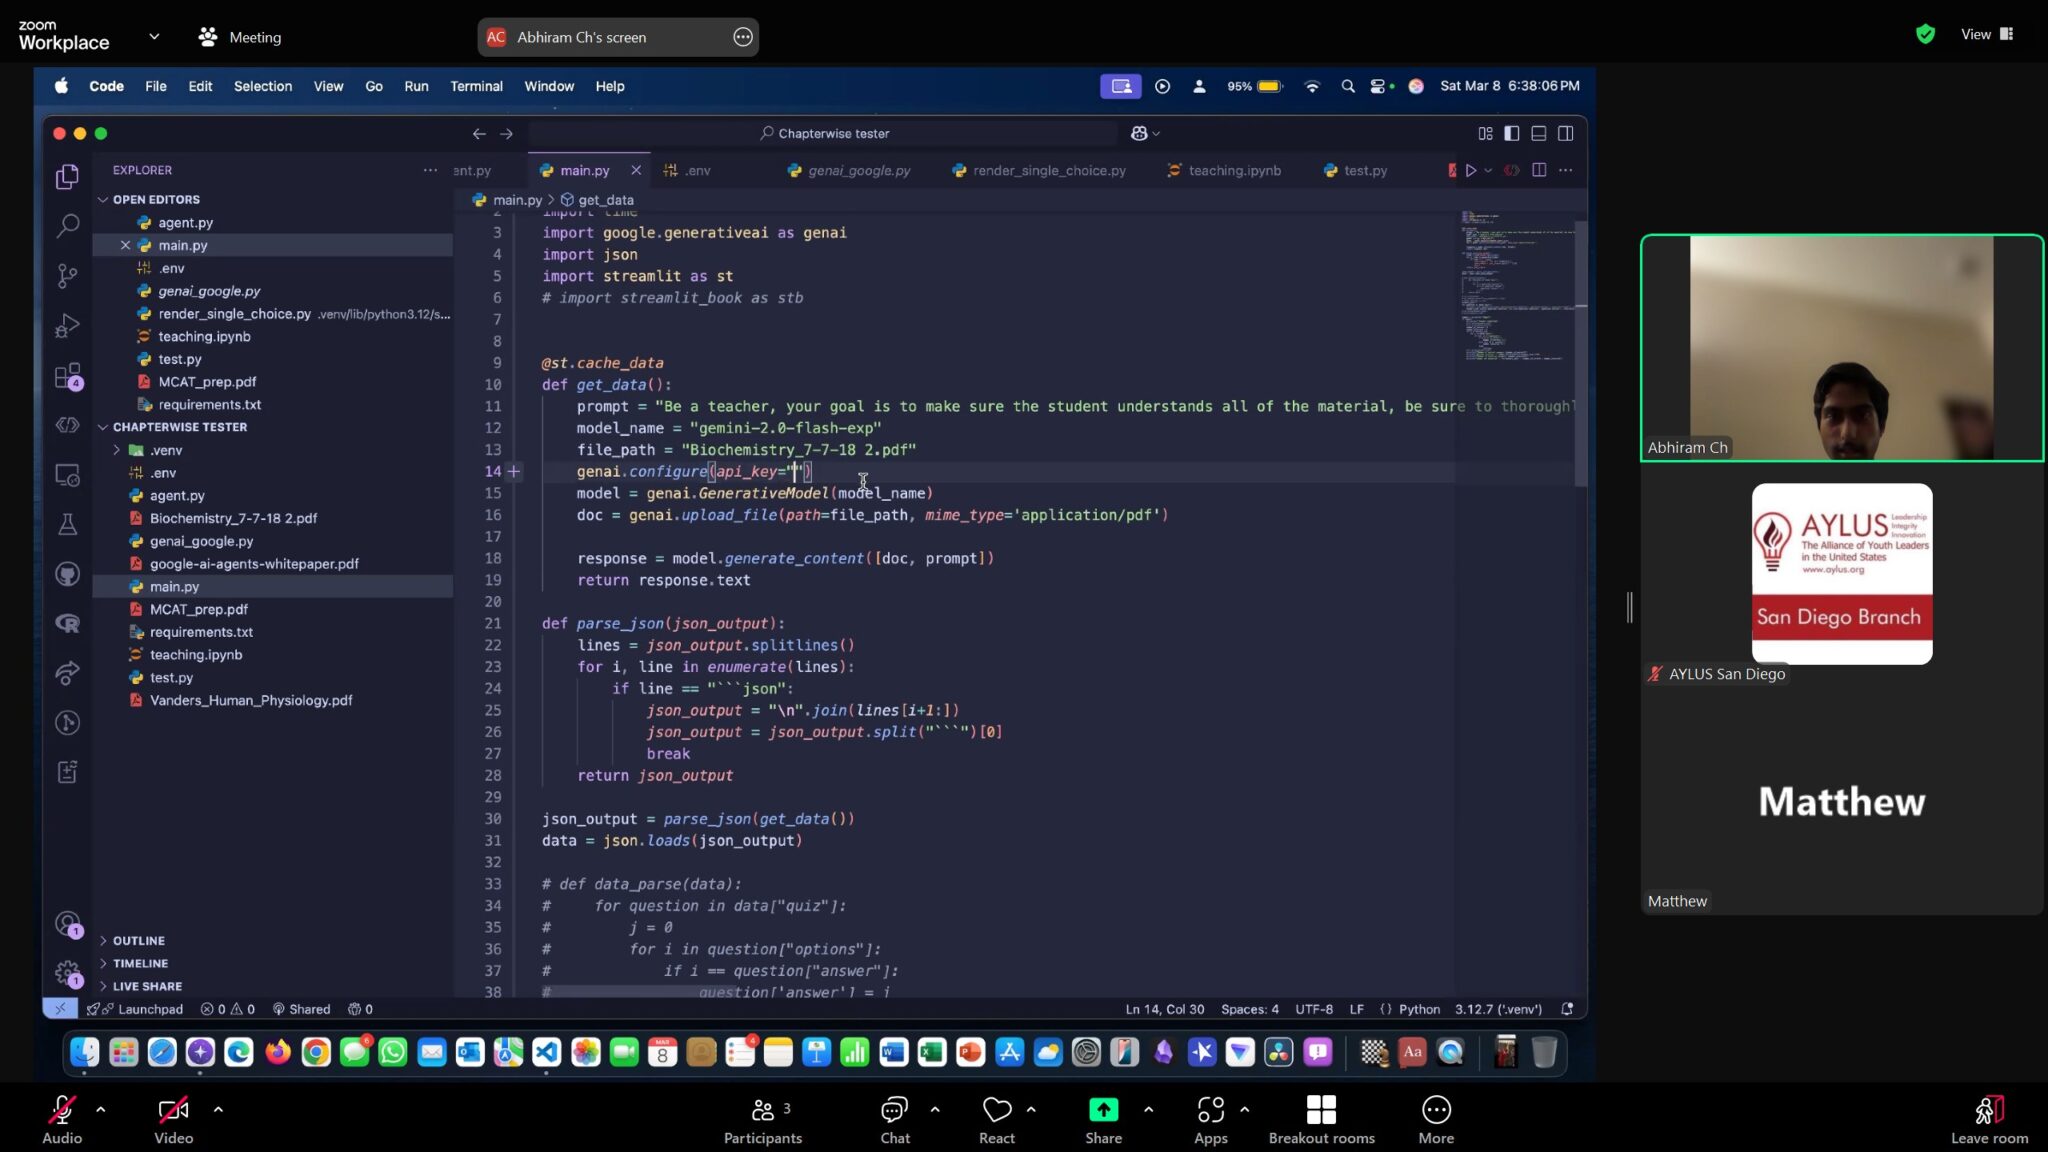
Task: Switch to test.py tab
Action: coord(1355,170)
